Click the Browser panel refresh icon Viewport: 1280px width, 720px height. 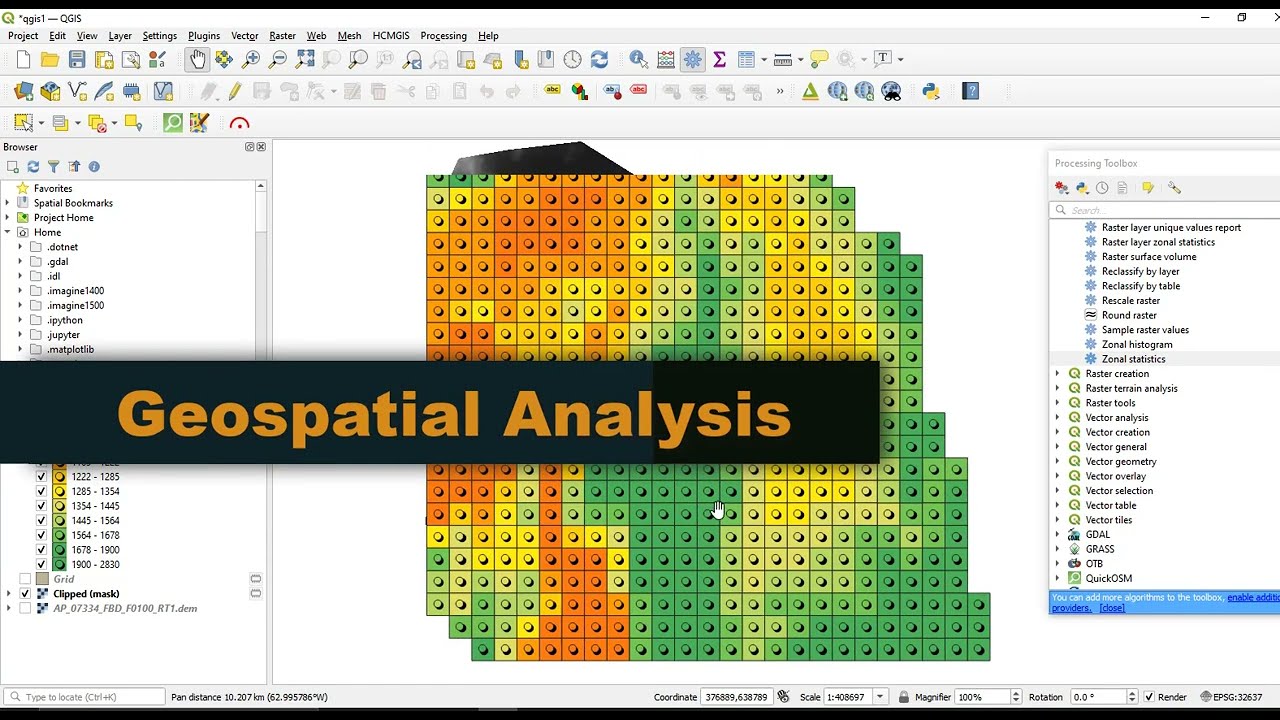tap(33, 167)
